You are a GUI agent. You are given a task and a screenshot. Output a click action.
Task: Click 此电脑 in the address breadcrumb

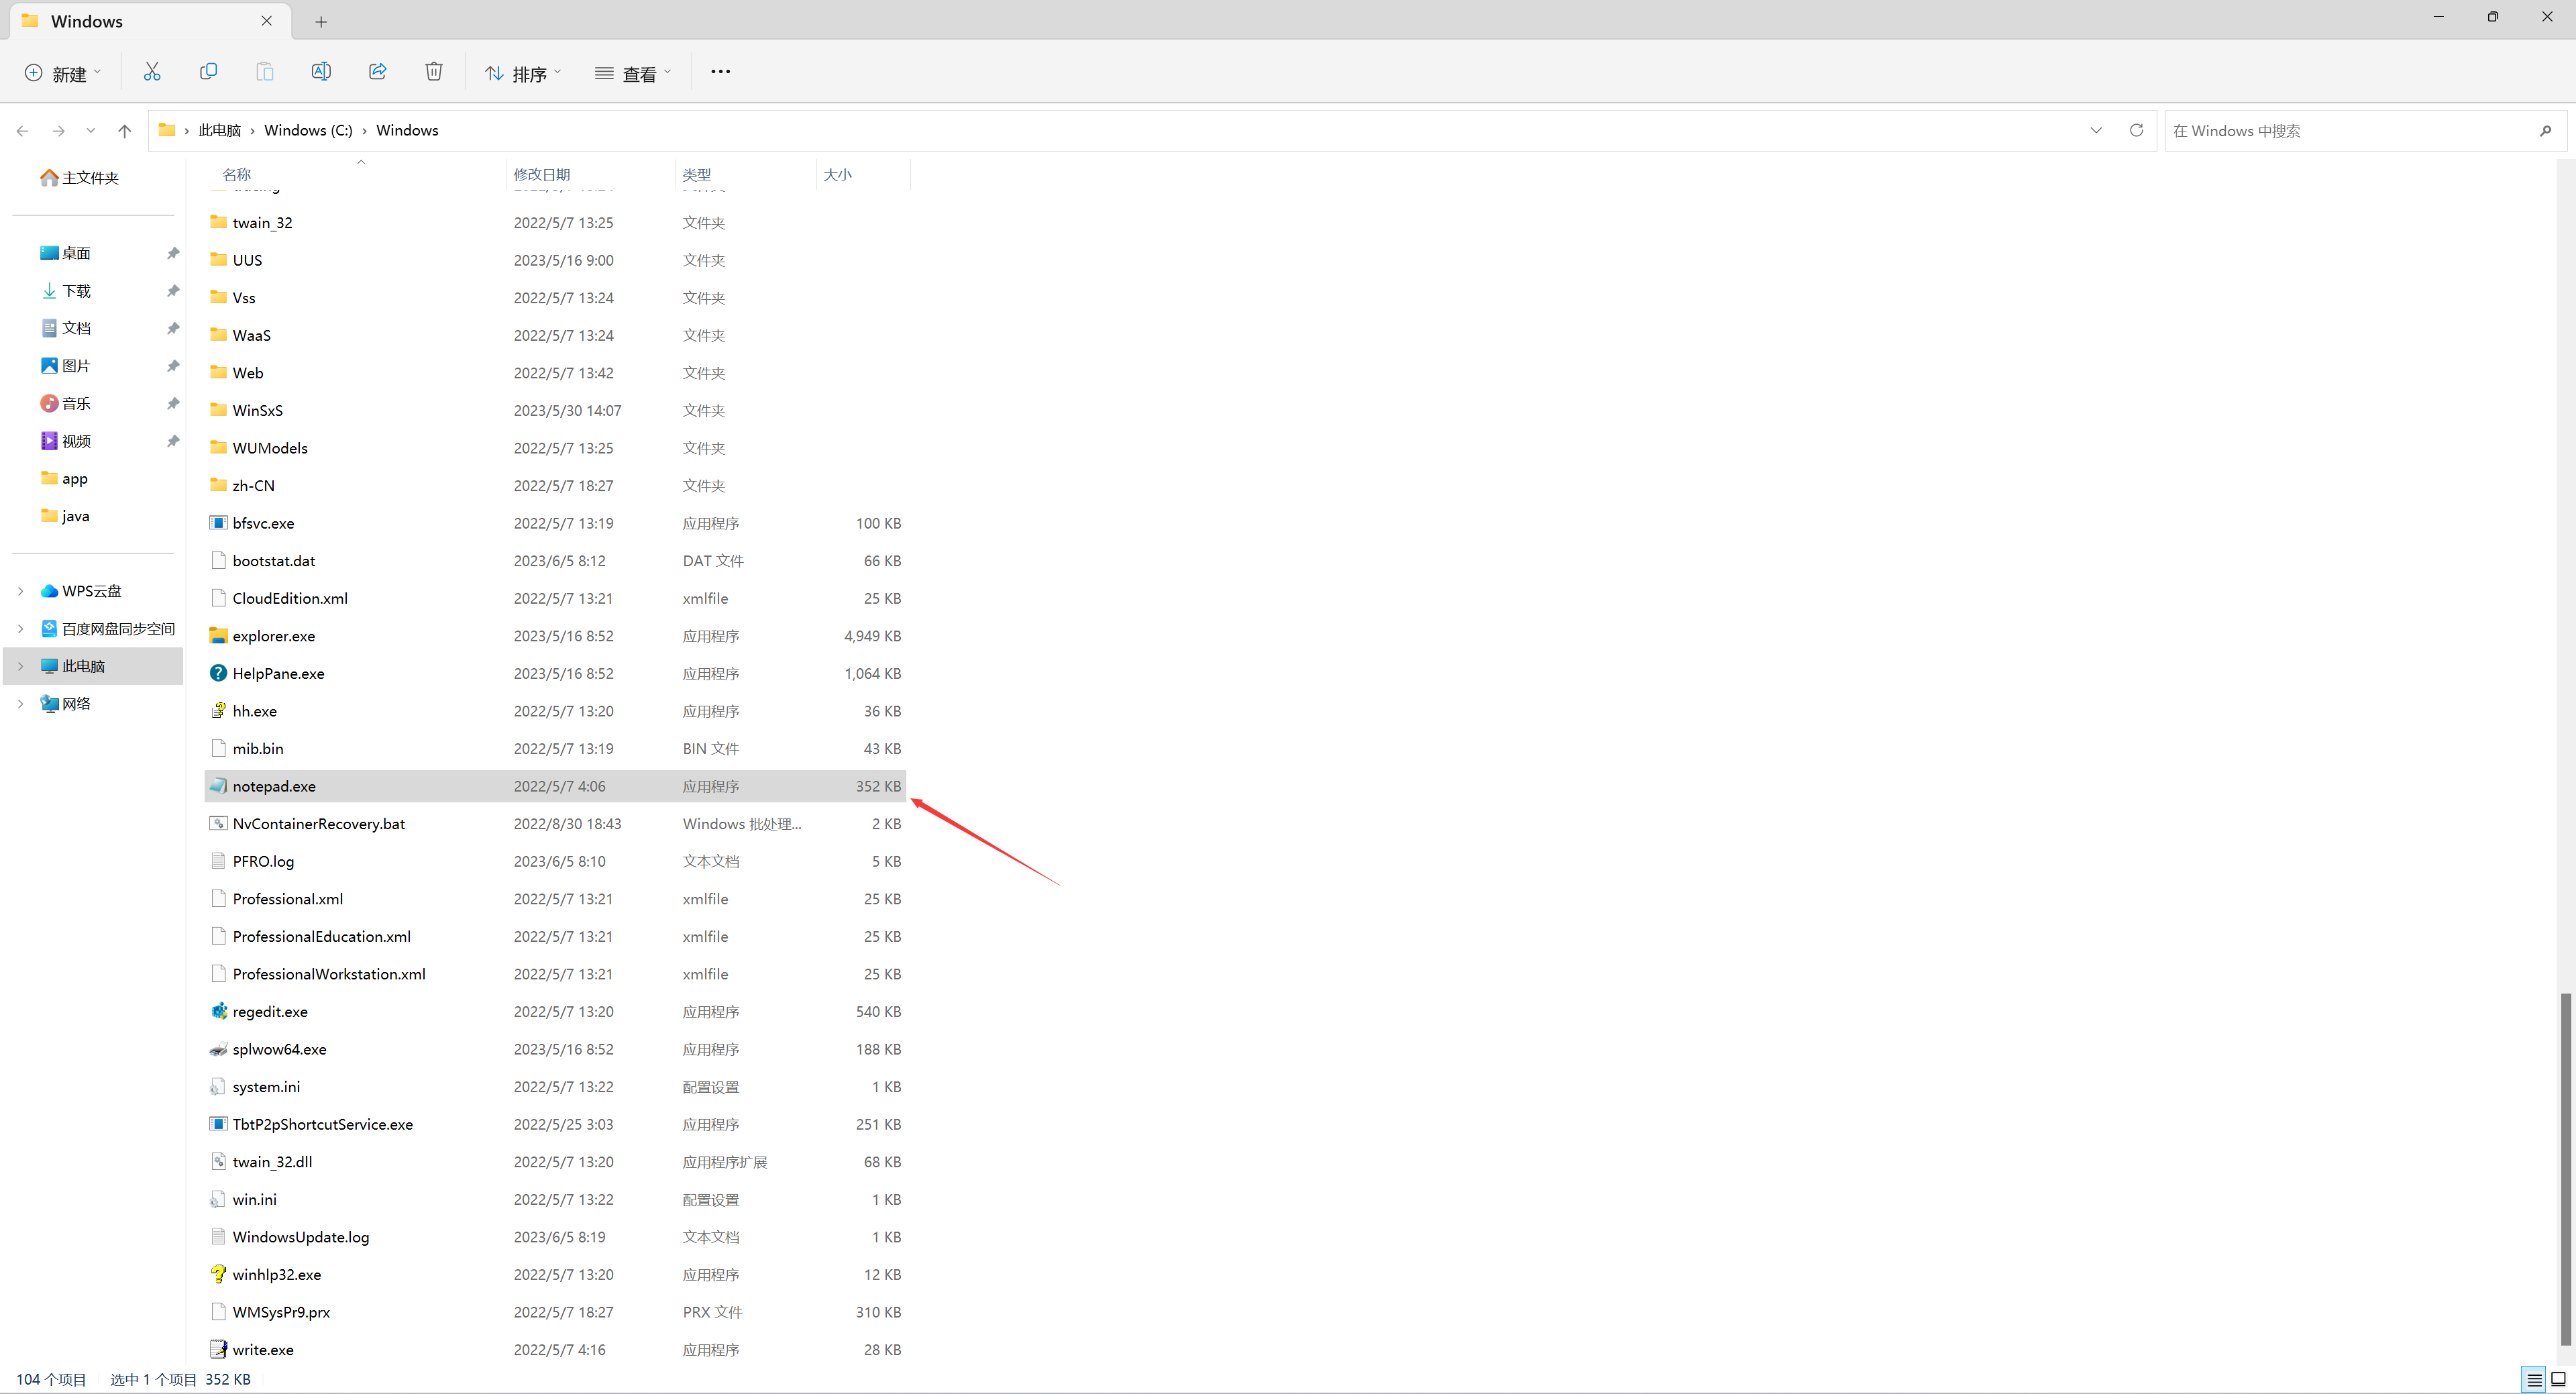point(219,130)
